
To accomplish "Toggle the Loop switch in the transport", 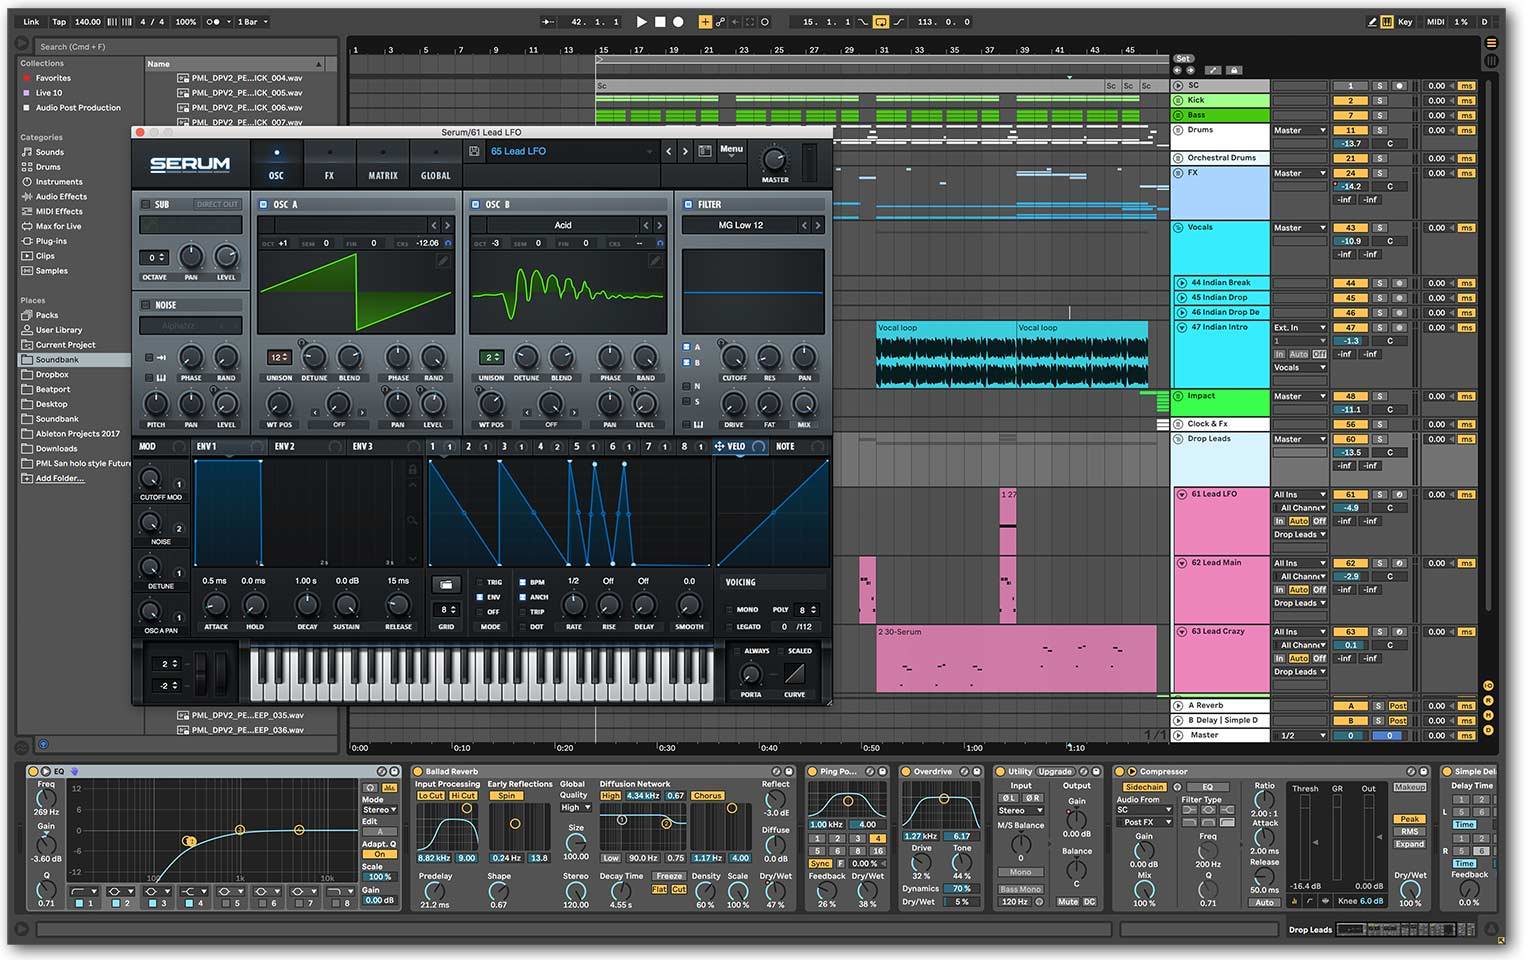I will [x=881, y=21].
